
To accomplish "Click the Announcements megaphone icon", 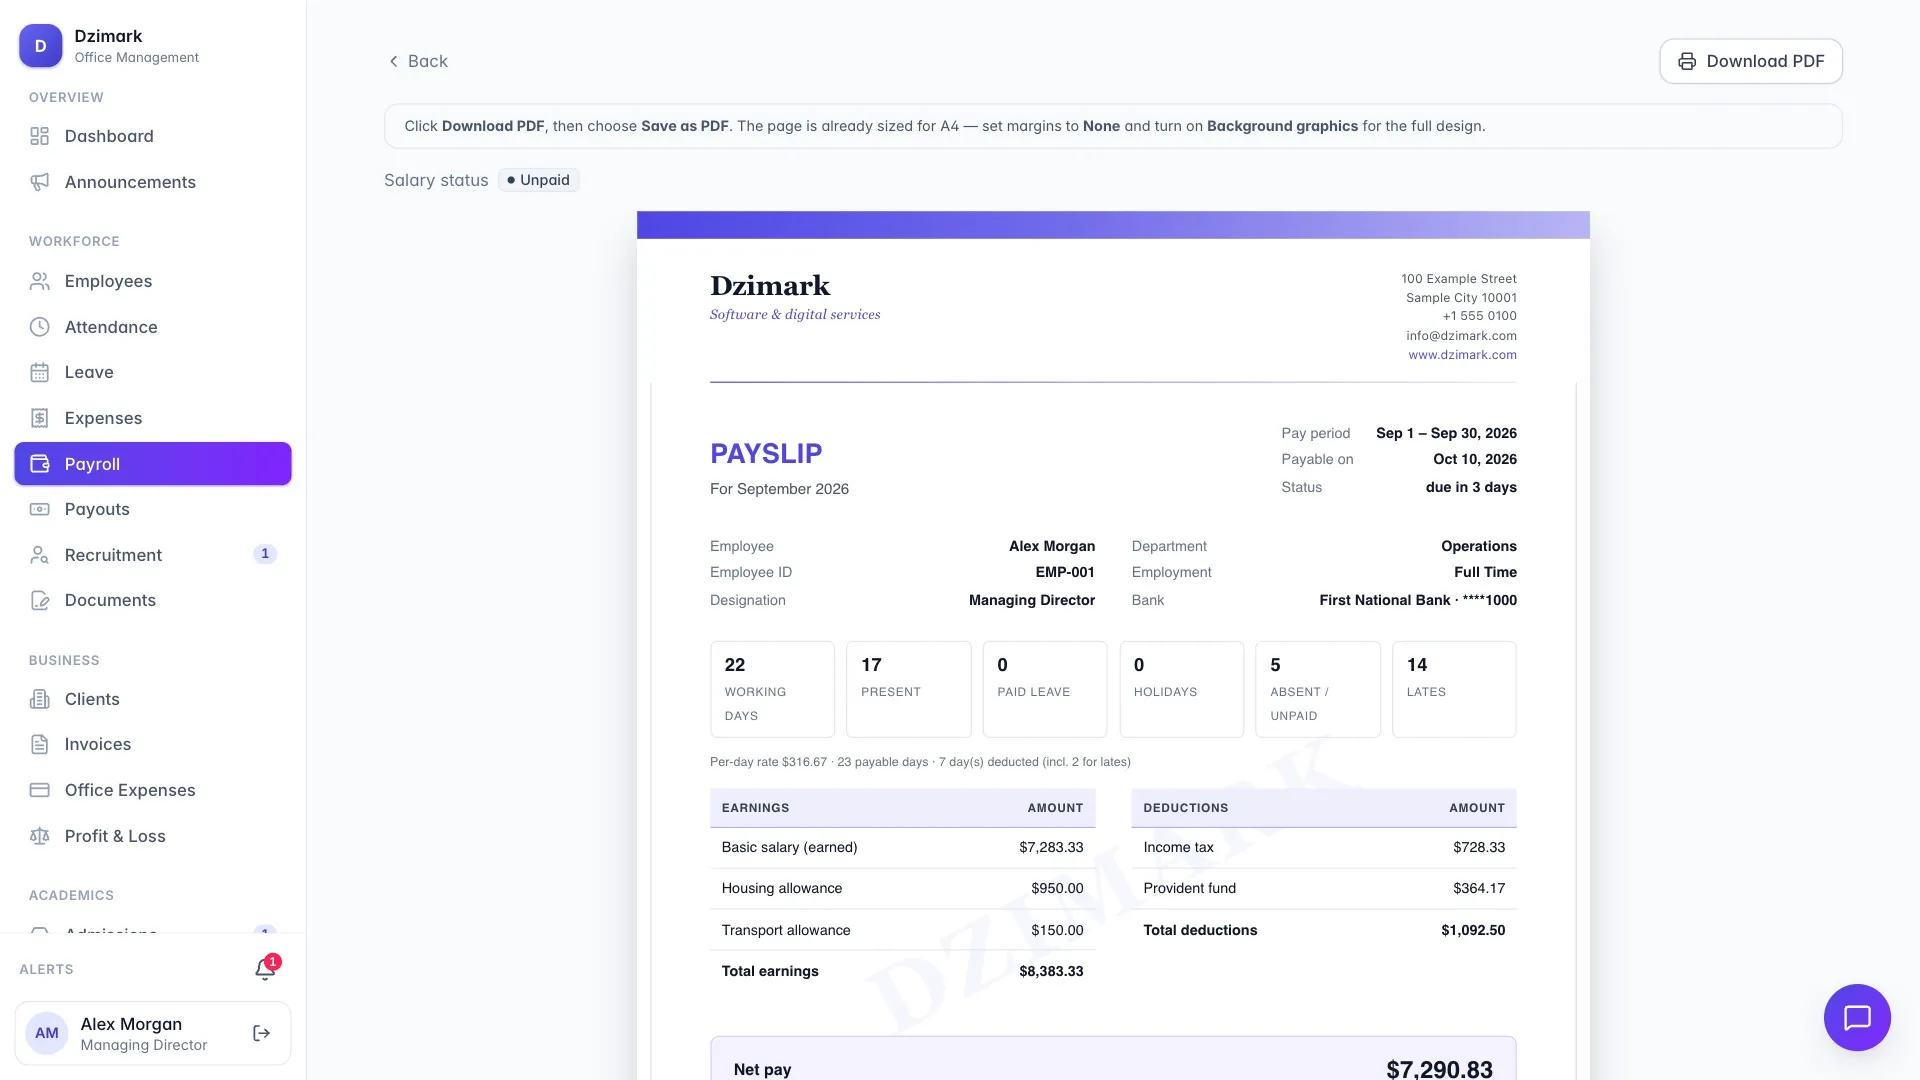I will (40, 182).
